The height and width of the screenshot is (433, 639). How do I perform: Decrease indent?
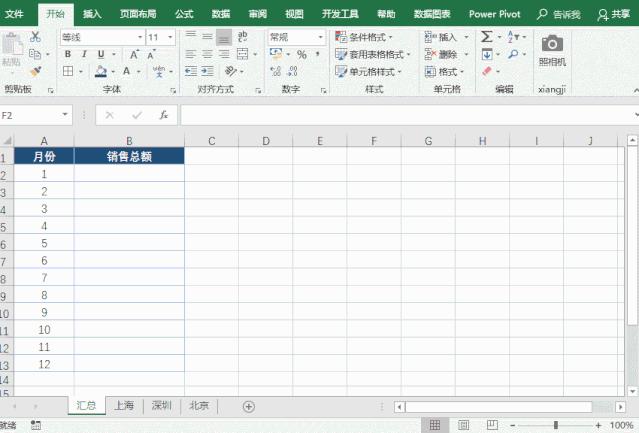(191, 71)
